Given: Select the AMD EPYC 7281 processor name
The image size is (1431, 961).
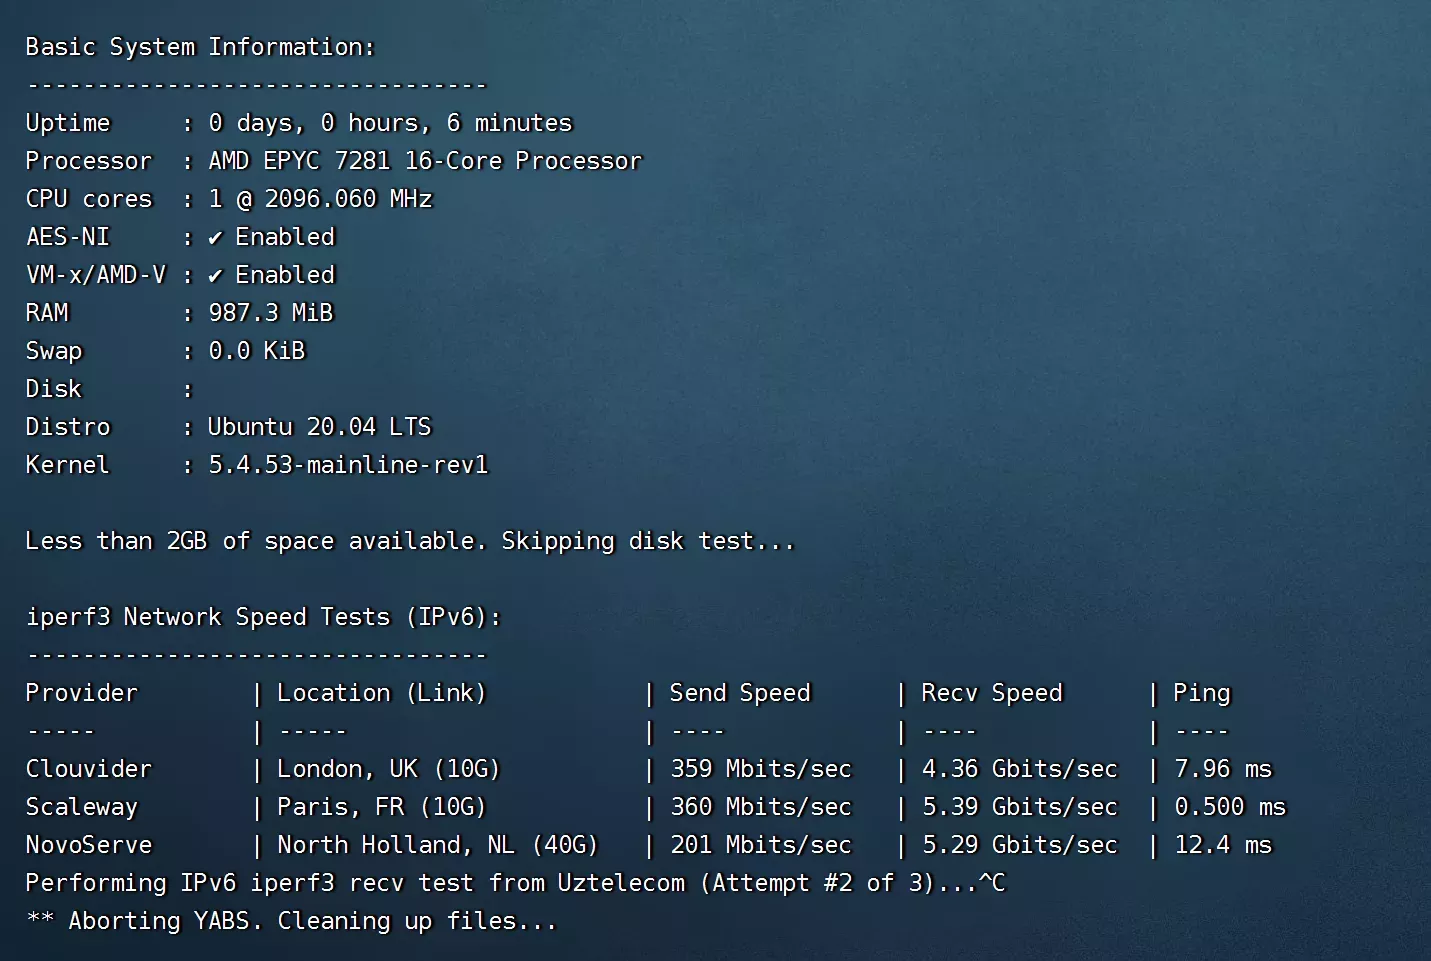Looking at the screenshot, I should (x=424, y=160).
